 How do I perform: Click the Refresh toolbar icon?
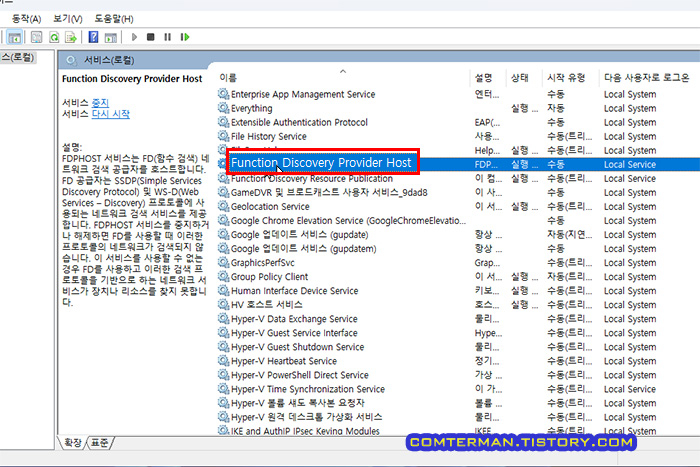click(54, 37)
